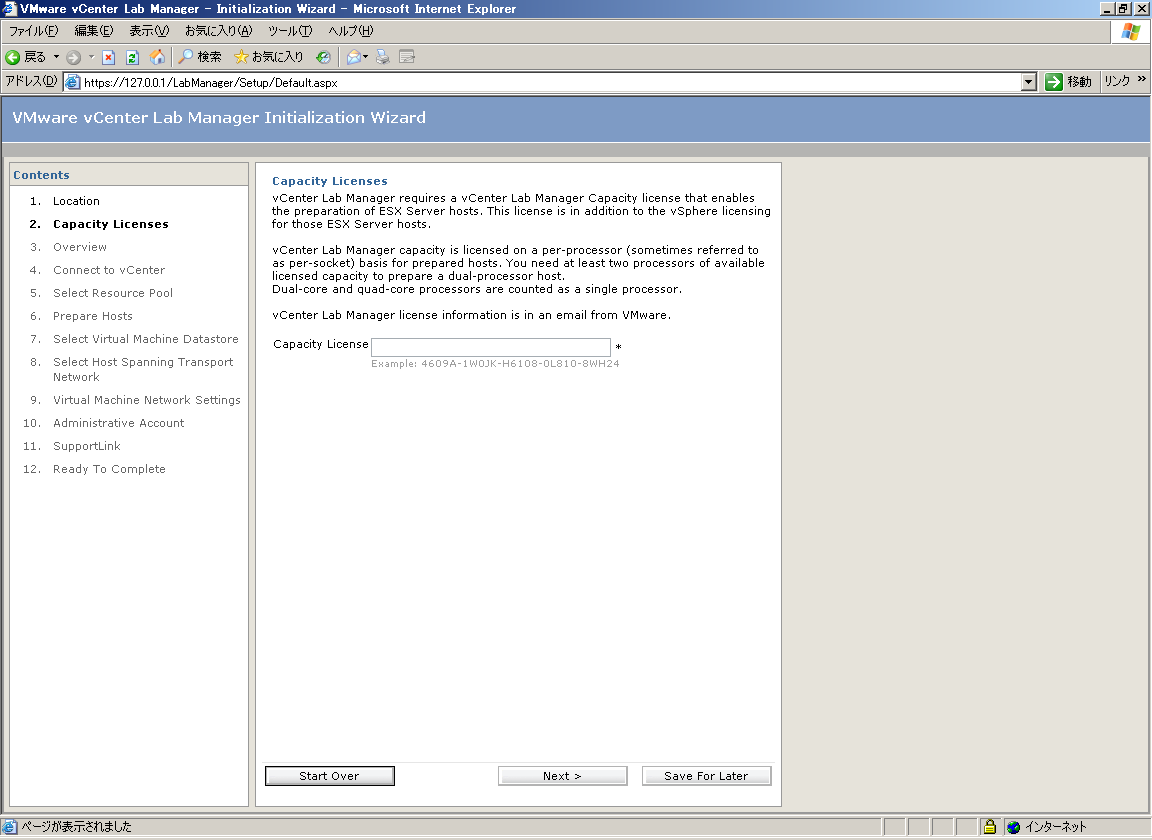1152x840 pixels.
Task: Click the SSL padlock status bar icon
Action: point(990,827)
